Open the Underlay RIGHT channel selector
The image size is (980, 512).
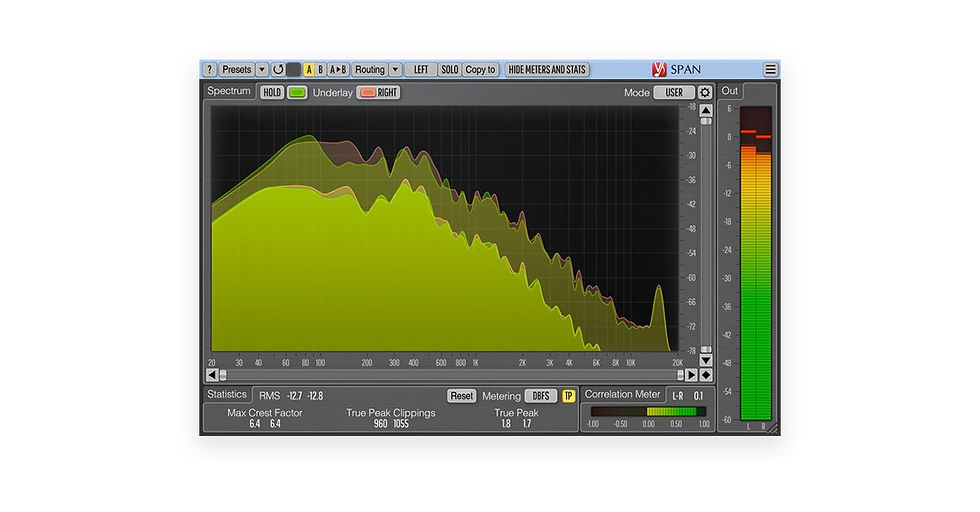(379, 93)
